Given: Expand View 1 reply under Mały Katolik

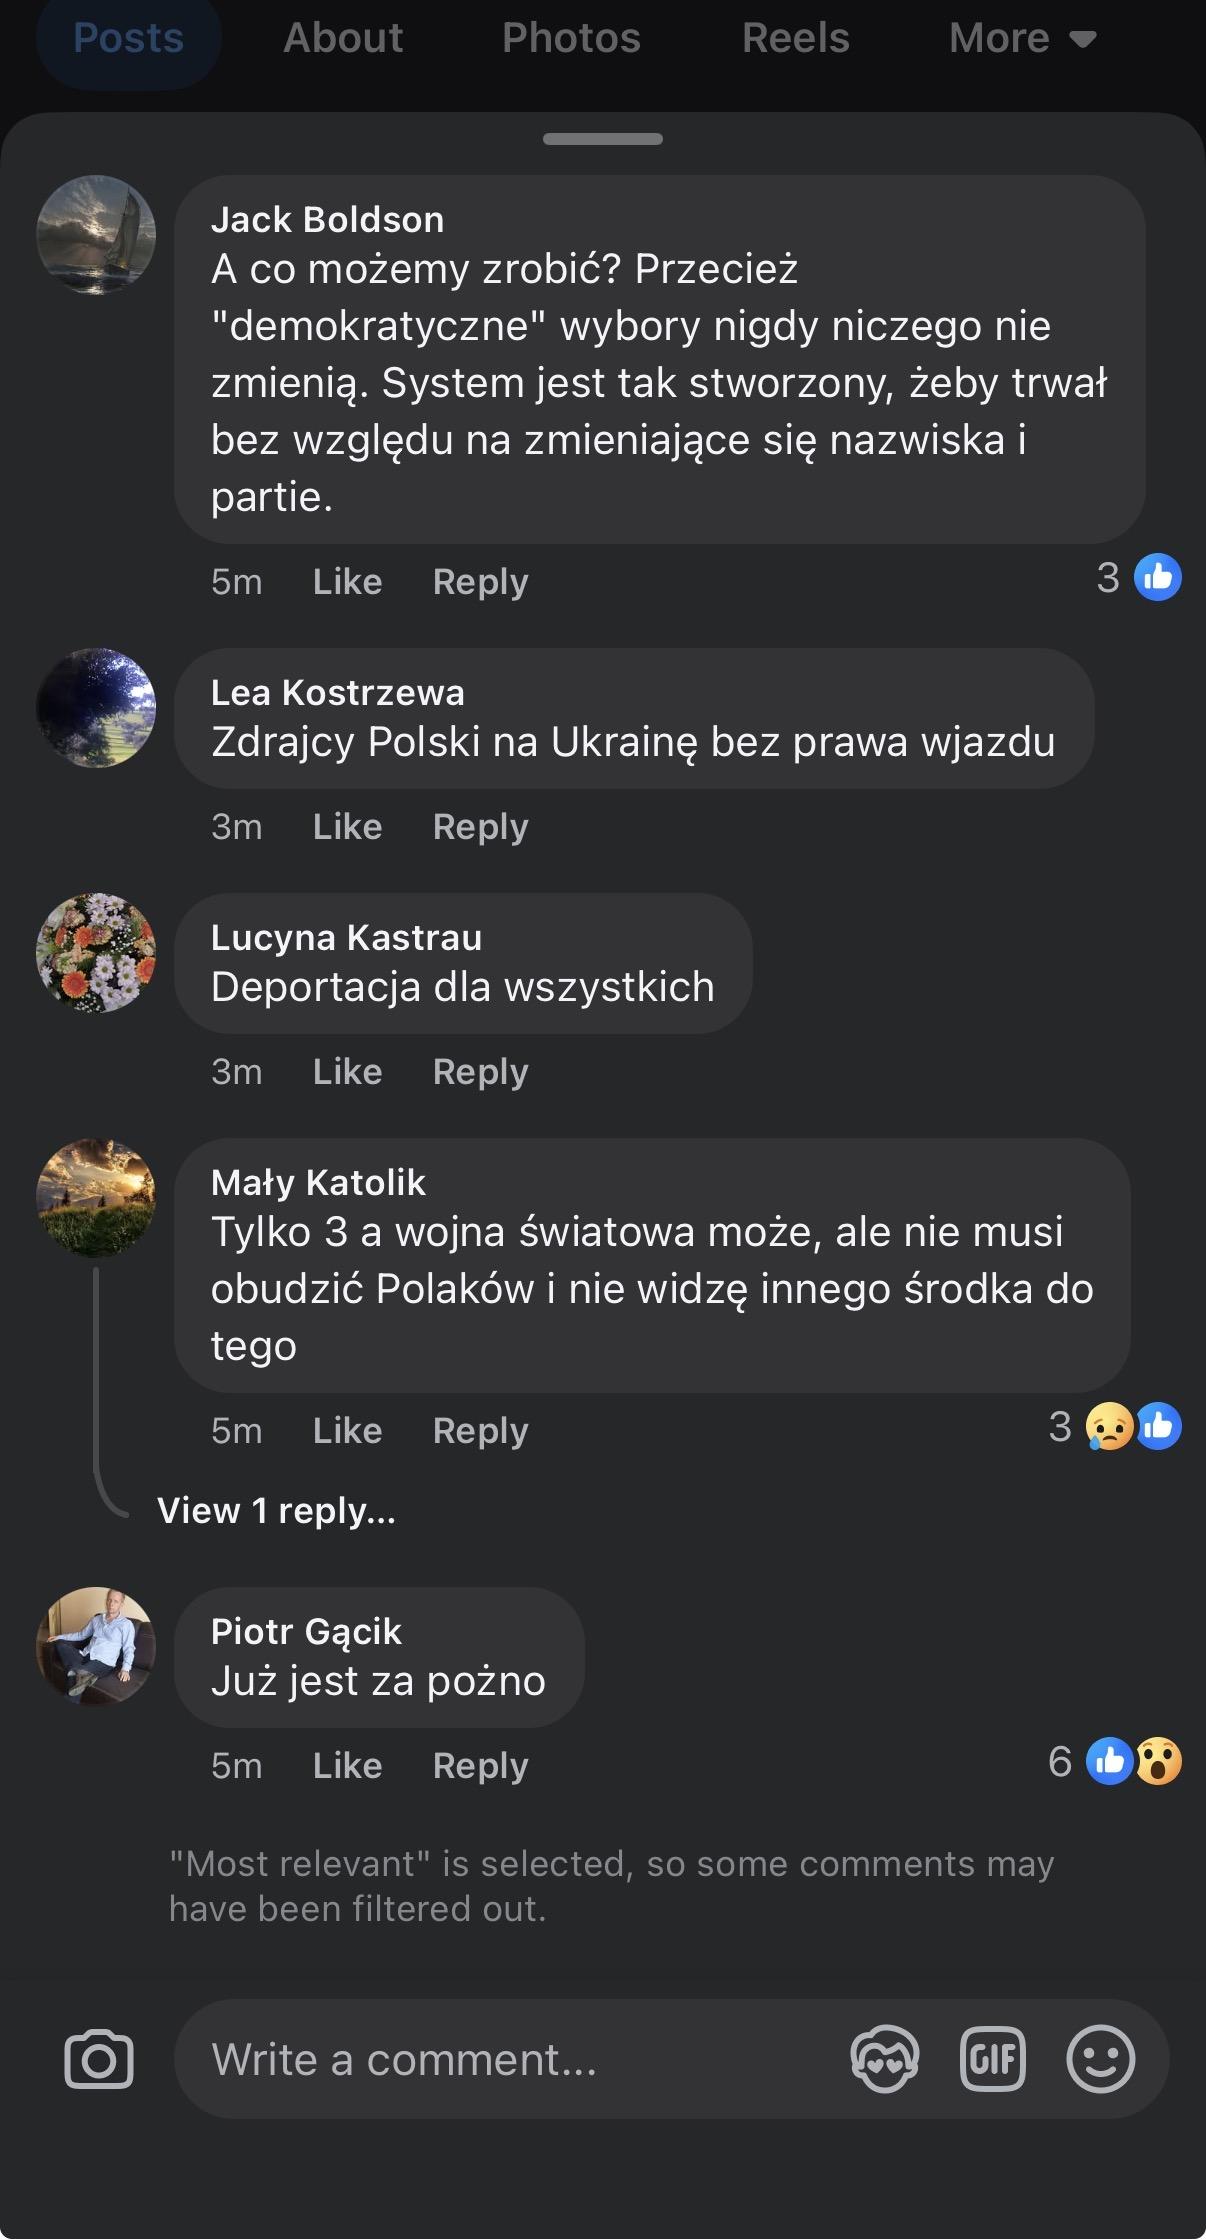Looking at the screenshot, I should 276,1511.
